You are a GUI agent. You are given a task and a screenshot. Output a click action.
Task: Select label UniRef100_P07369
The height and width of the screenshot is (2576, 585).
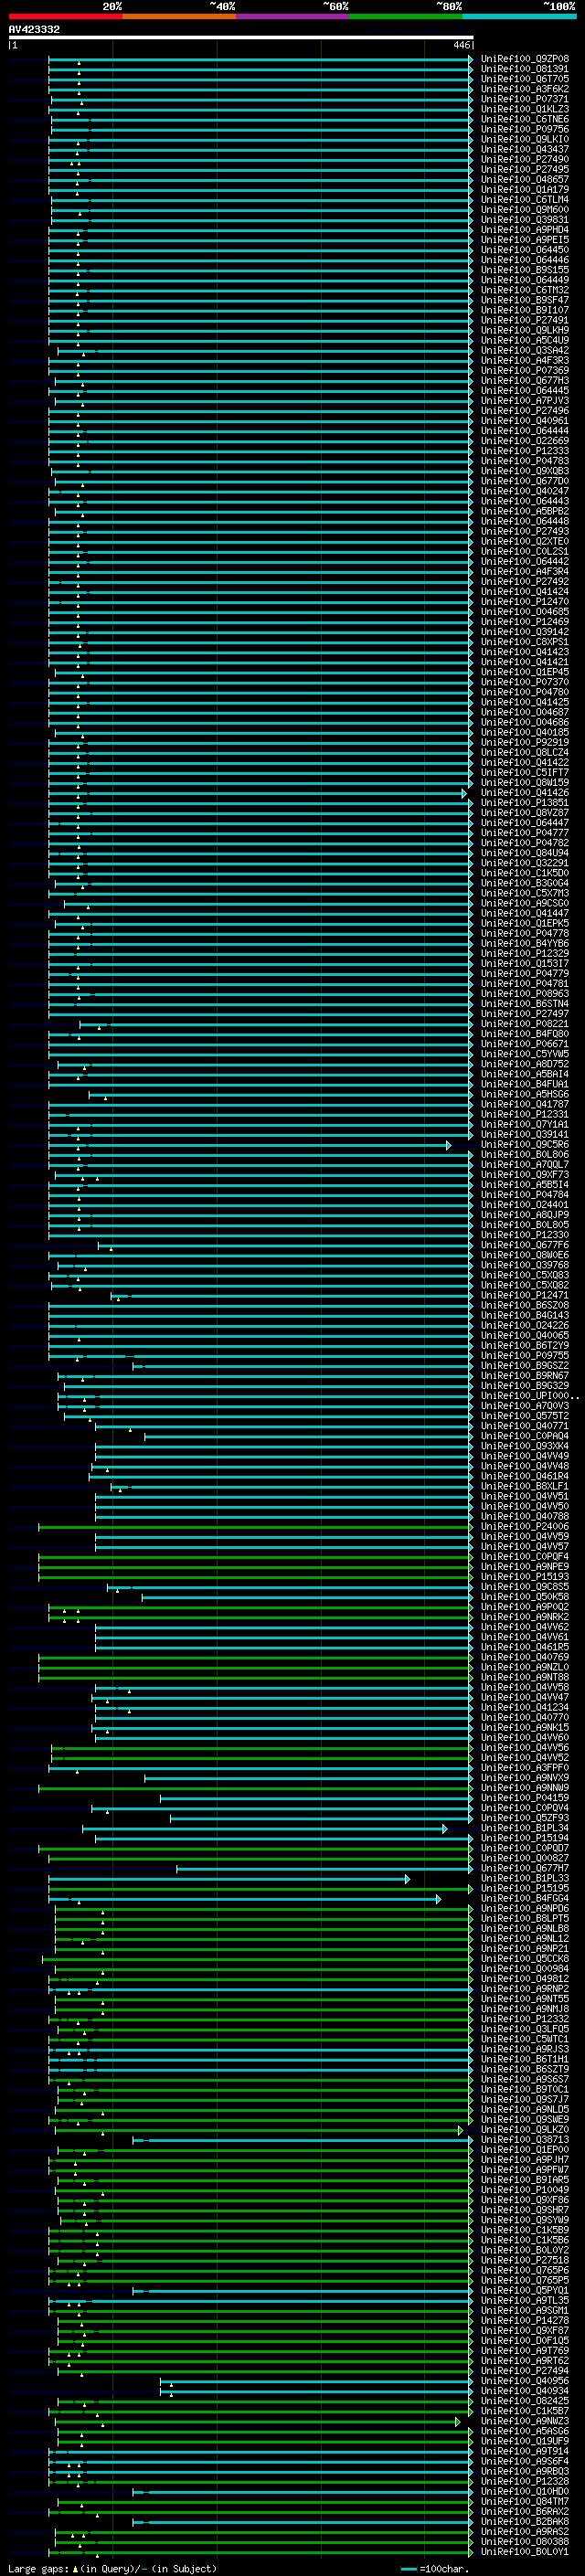point(524,370)
